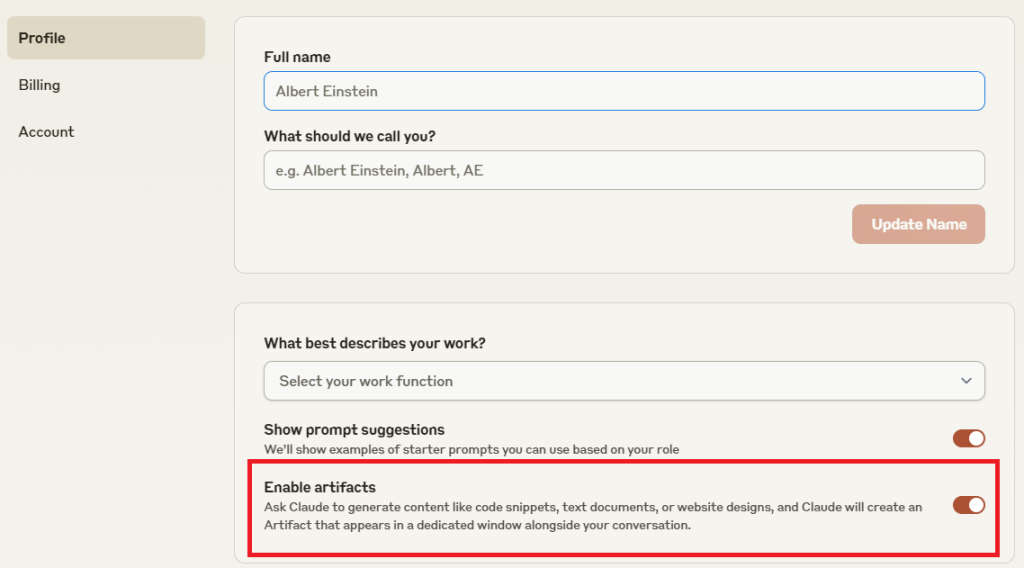Image resolution: width=1024 pixels, height=568 pixels.
Task: Click the 'Show prompt suggestions' heading
Action: coord(354,430)
